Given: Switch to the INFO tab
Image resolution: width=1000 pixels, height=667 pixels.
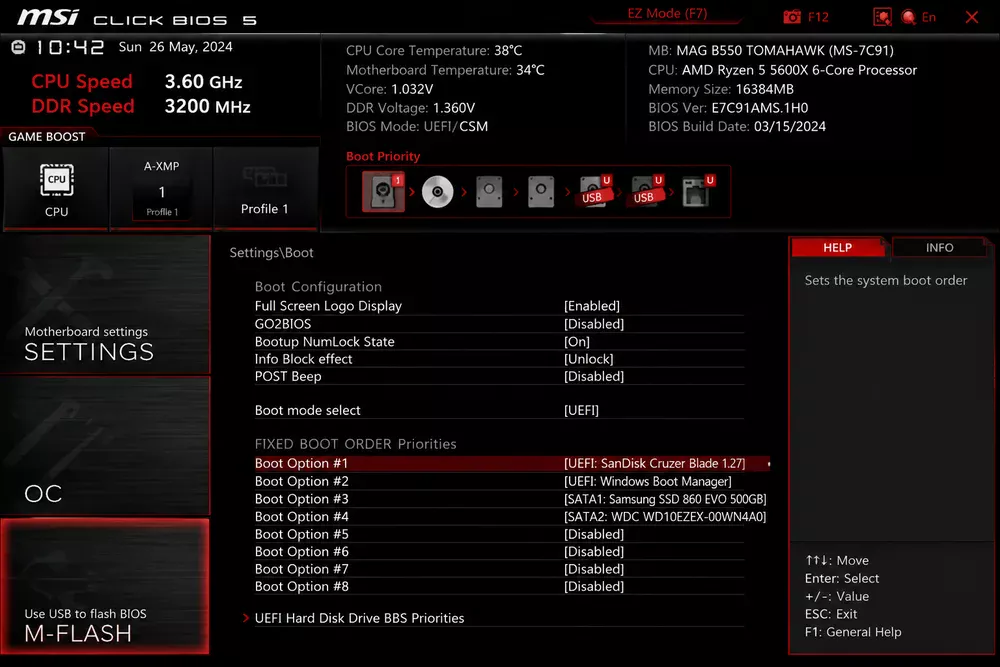Looking at the screenshot, I should tap(939, 247).
